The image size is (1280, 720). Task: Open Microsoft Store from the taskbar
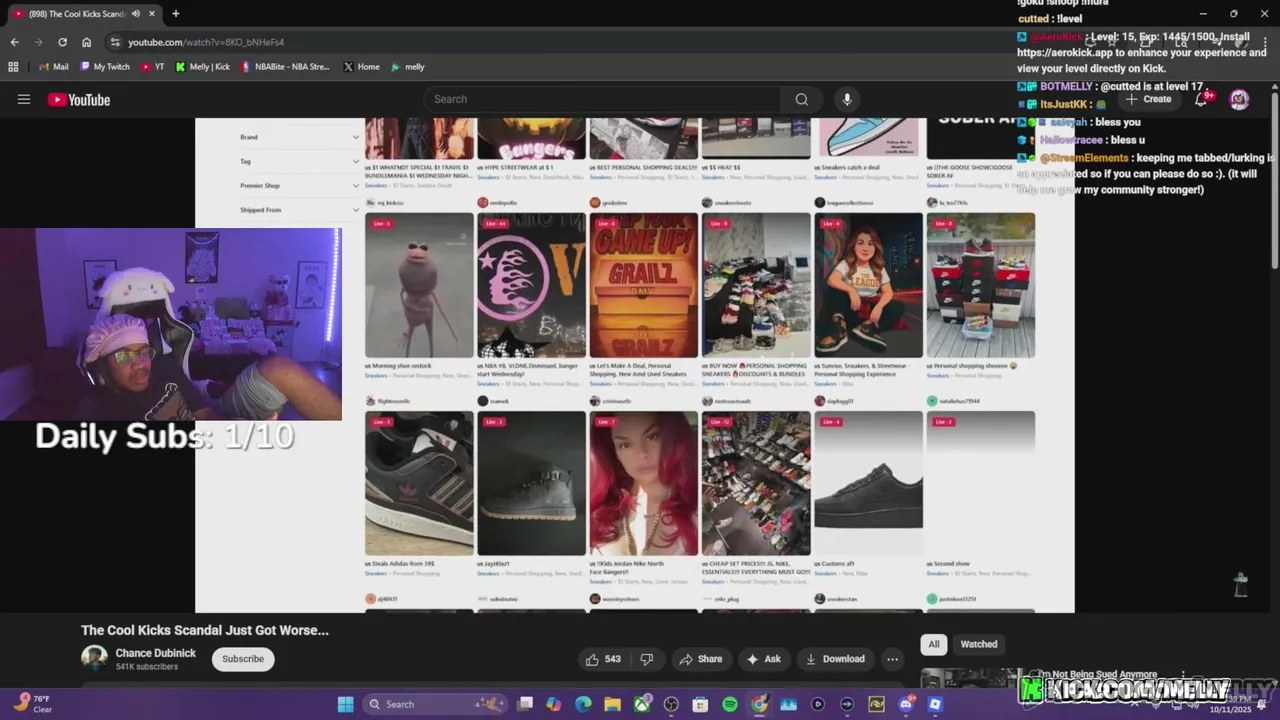pos(700,704)
